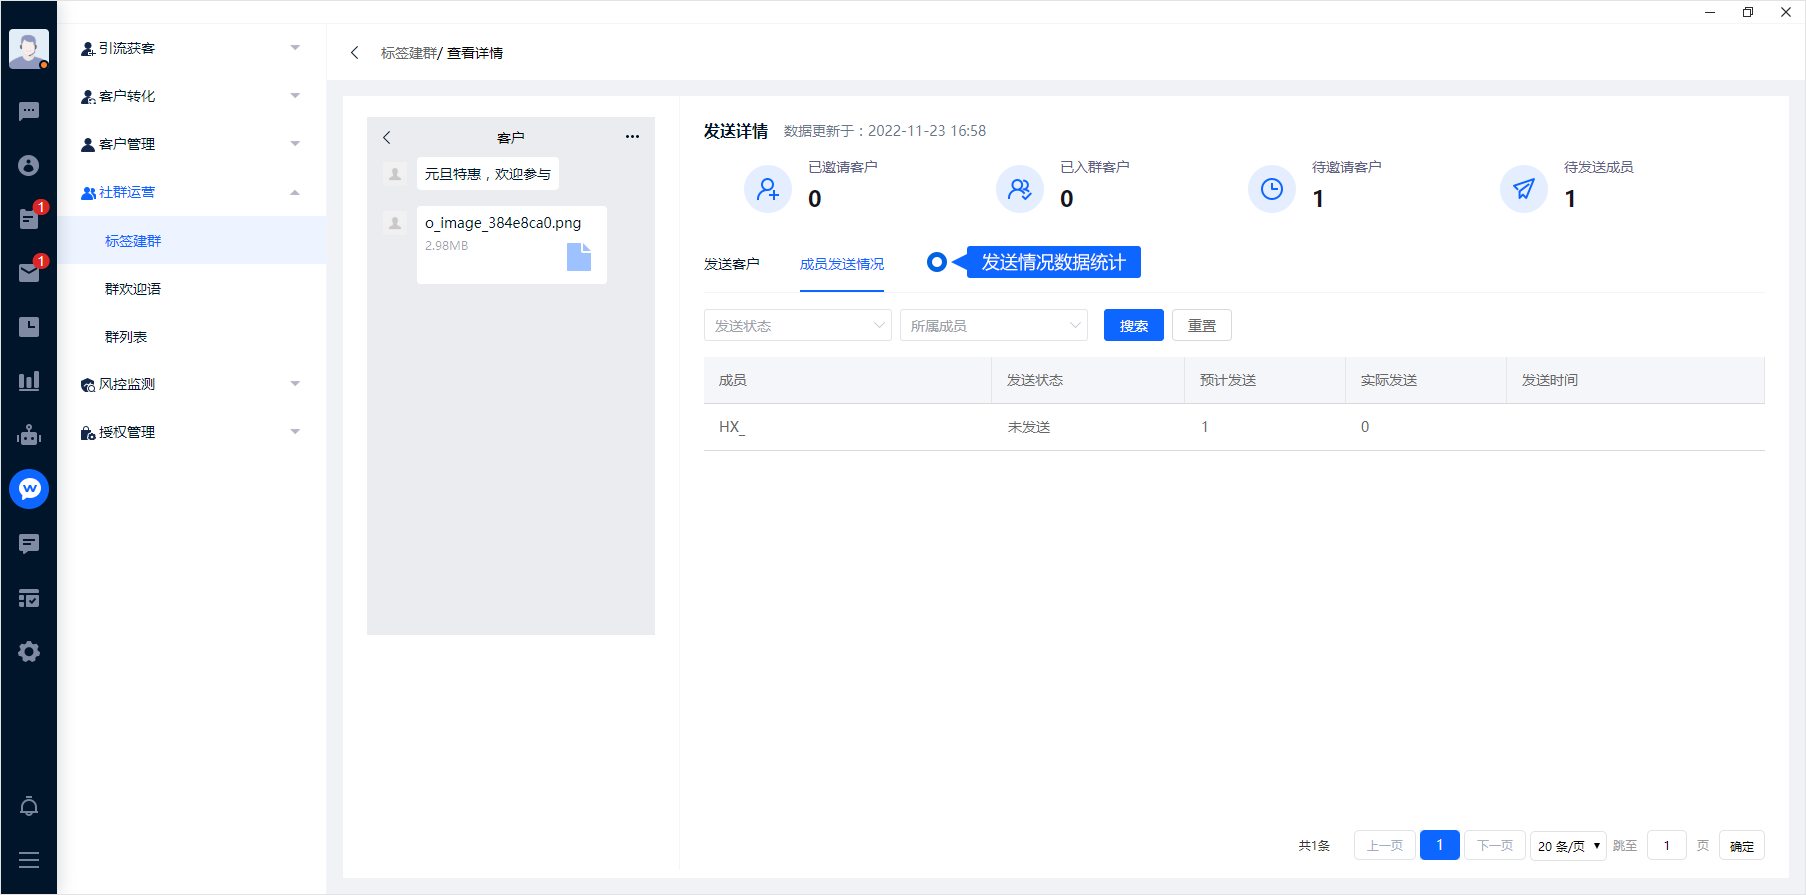The width and height of the screenshot is (1806, 895).
Task: Click the blue 搜索 button
Action: pos(1134,325)
